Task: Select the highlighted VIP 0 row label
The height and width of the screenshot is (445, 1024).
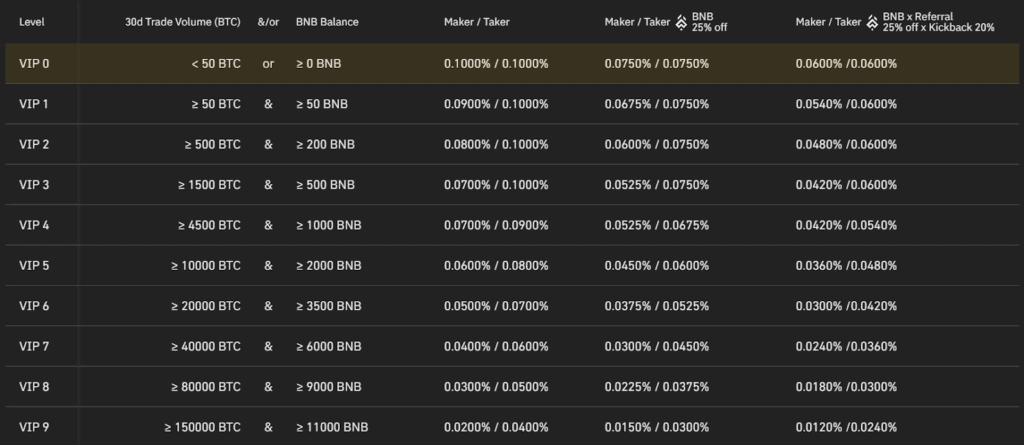Action: click(x=34, y=63)
